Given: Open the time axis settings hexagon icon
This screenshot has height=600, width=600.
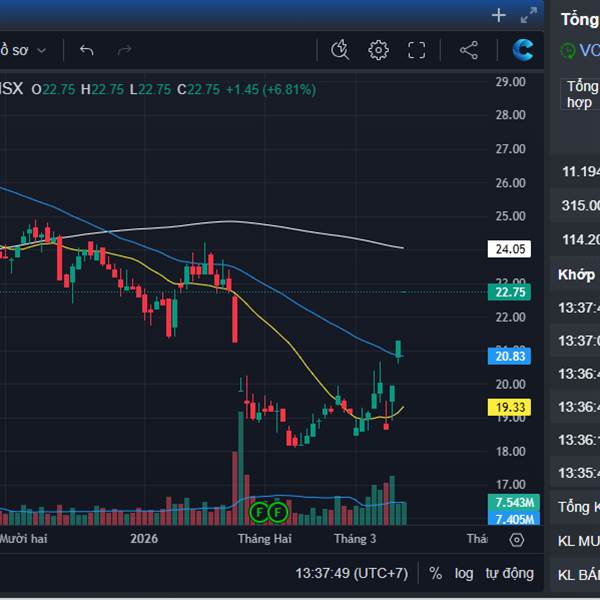Looking at the screenshot, I should coord(516,540).
